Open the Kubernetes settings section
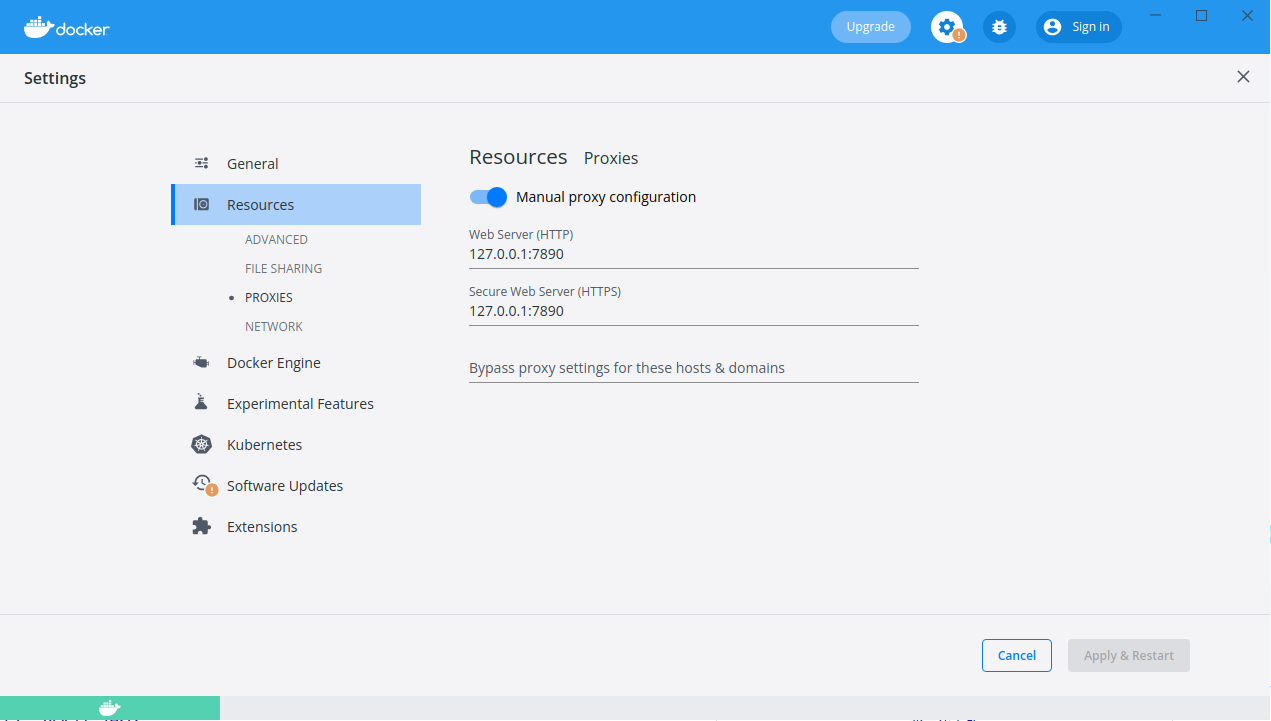 tap(296, 445)
